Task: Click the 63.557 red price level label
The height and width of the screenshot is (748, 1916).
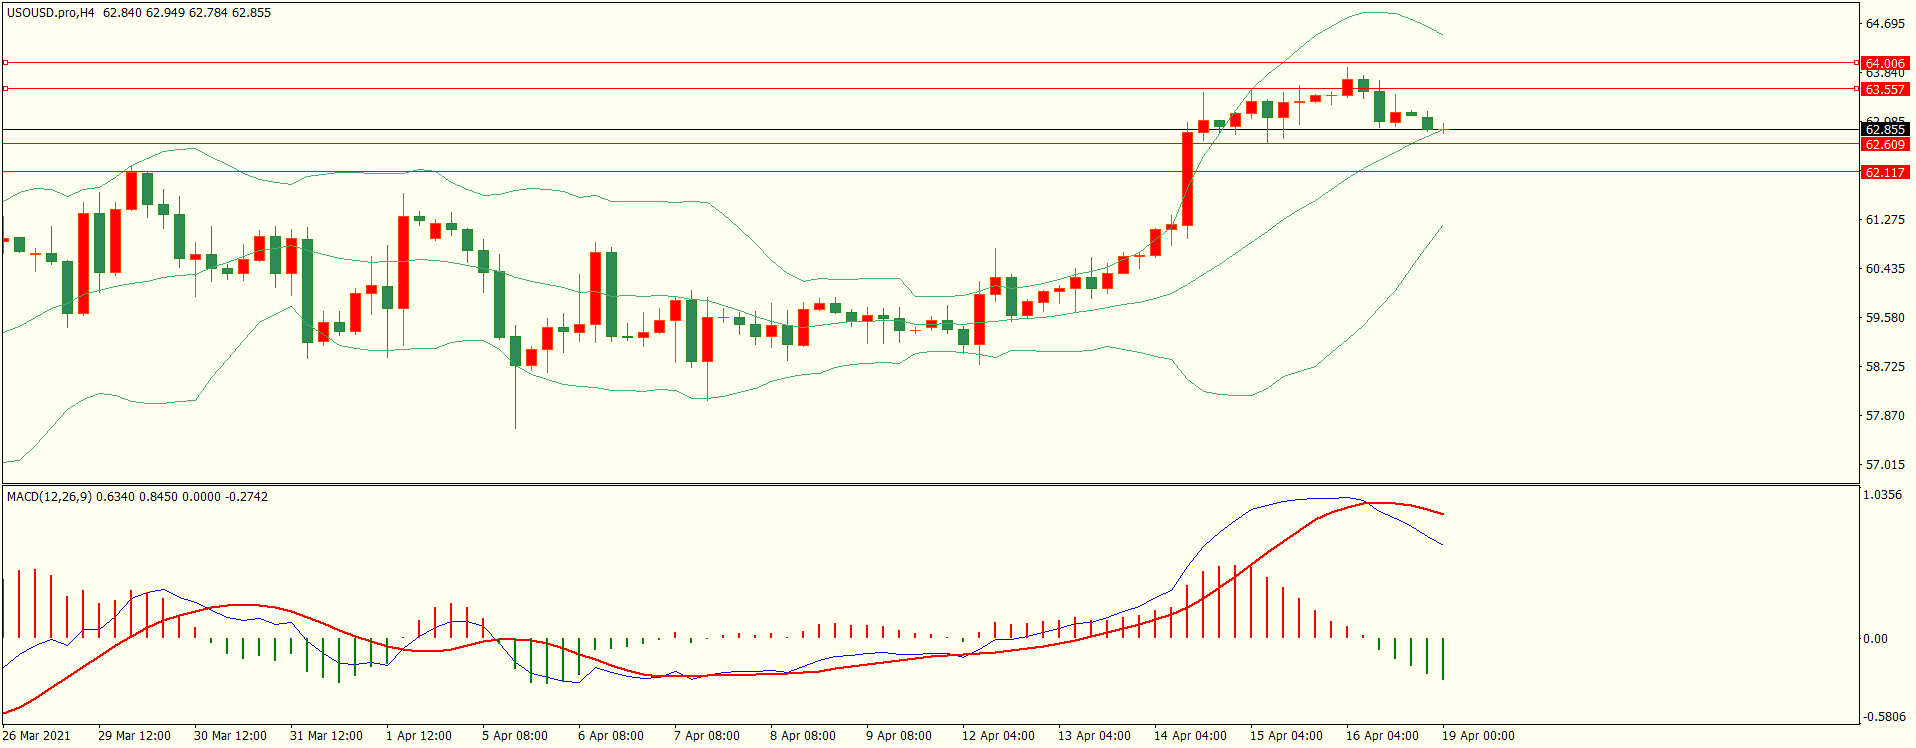Action: point(1885,89)
